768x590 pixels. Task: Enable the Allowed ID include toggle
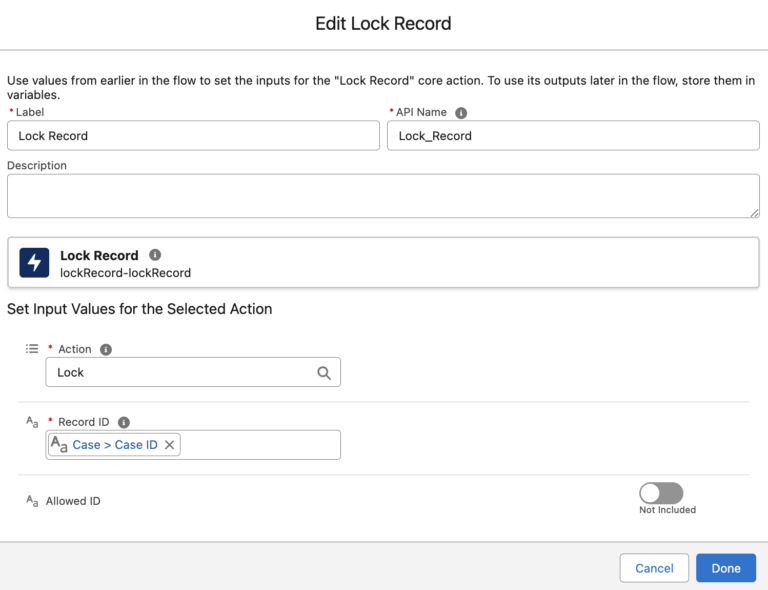click(661, 493)
